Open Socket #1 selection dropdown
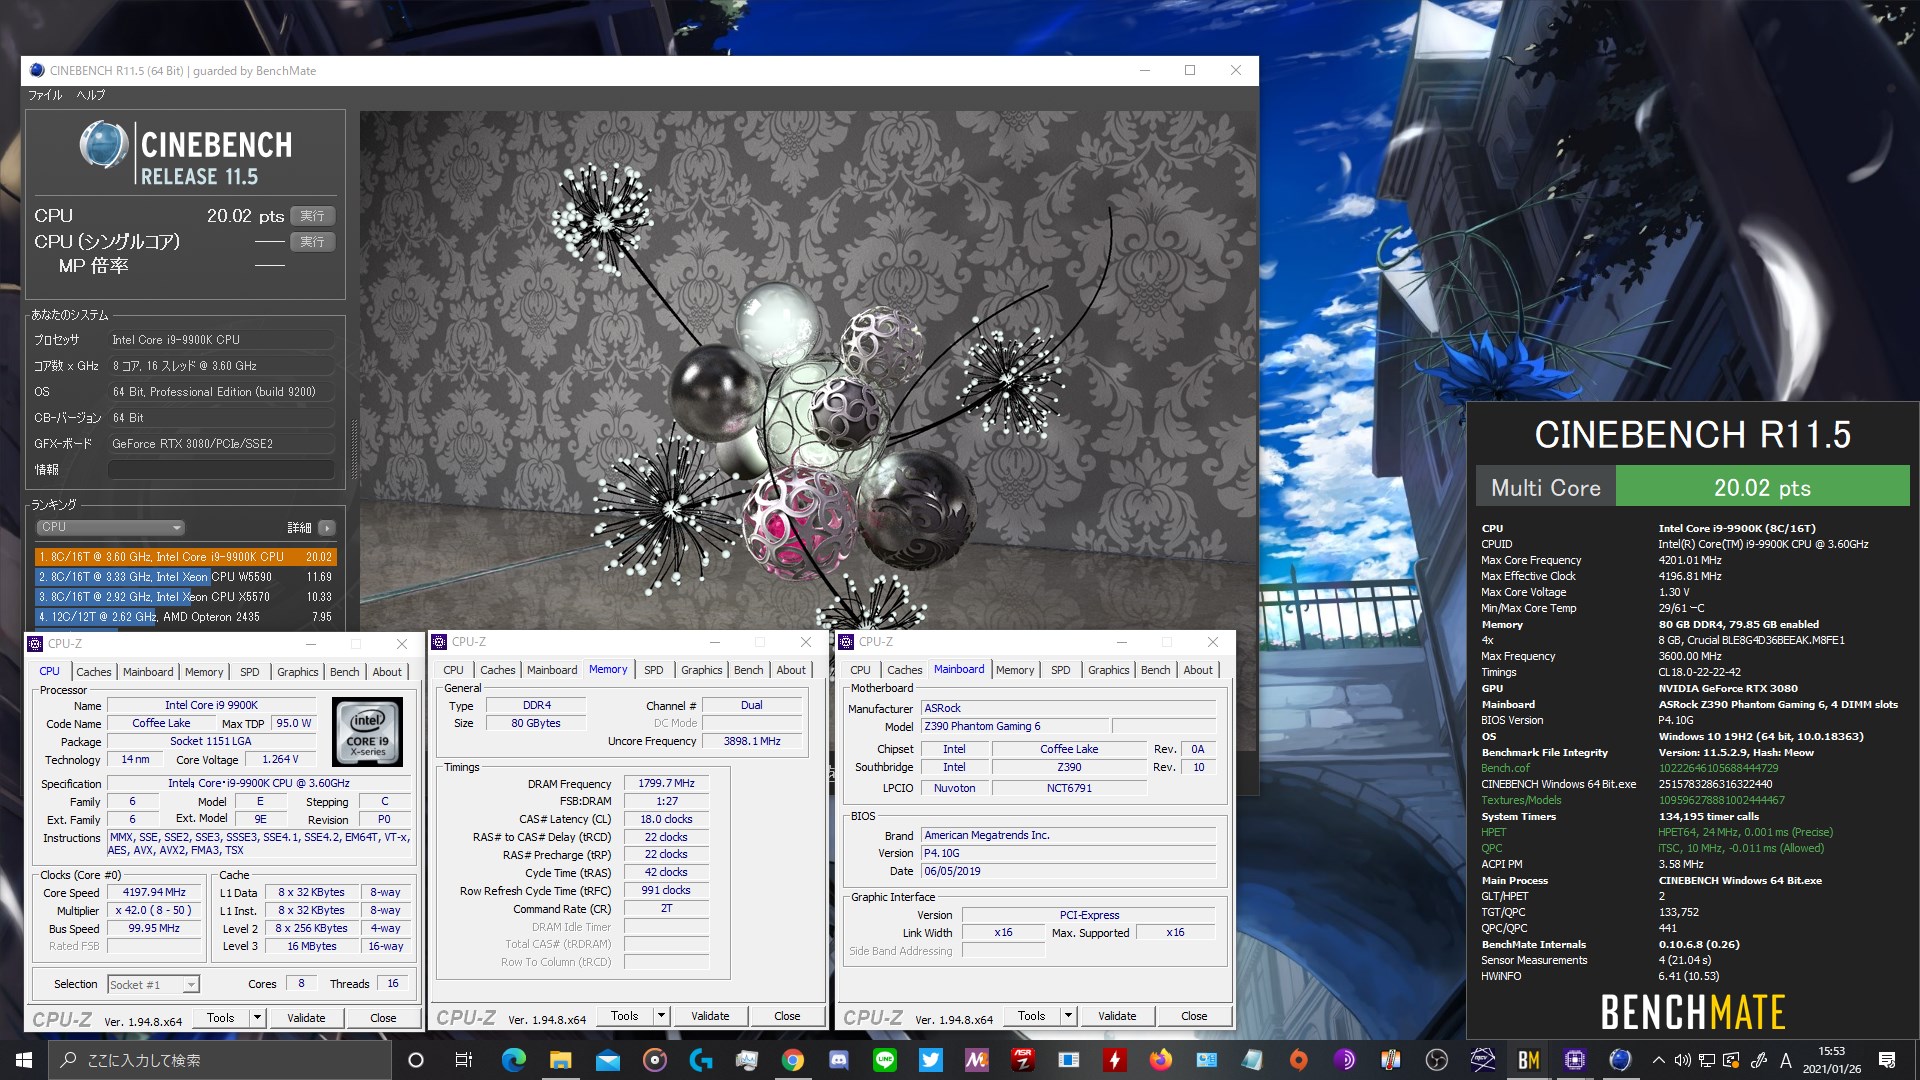Viewport: 1920px width, 1080px height. coord(153,985)
